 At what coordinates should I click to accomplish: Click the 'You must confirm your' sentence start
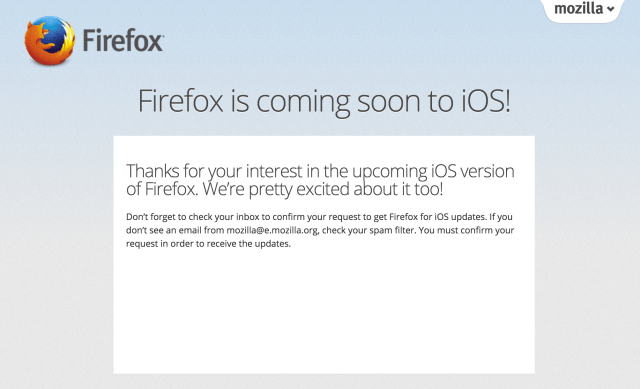(466, 230)
